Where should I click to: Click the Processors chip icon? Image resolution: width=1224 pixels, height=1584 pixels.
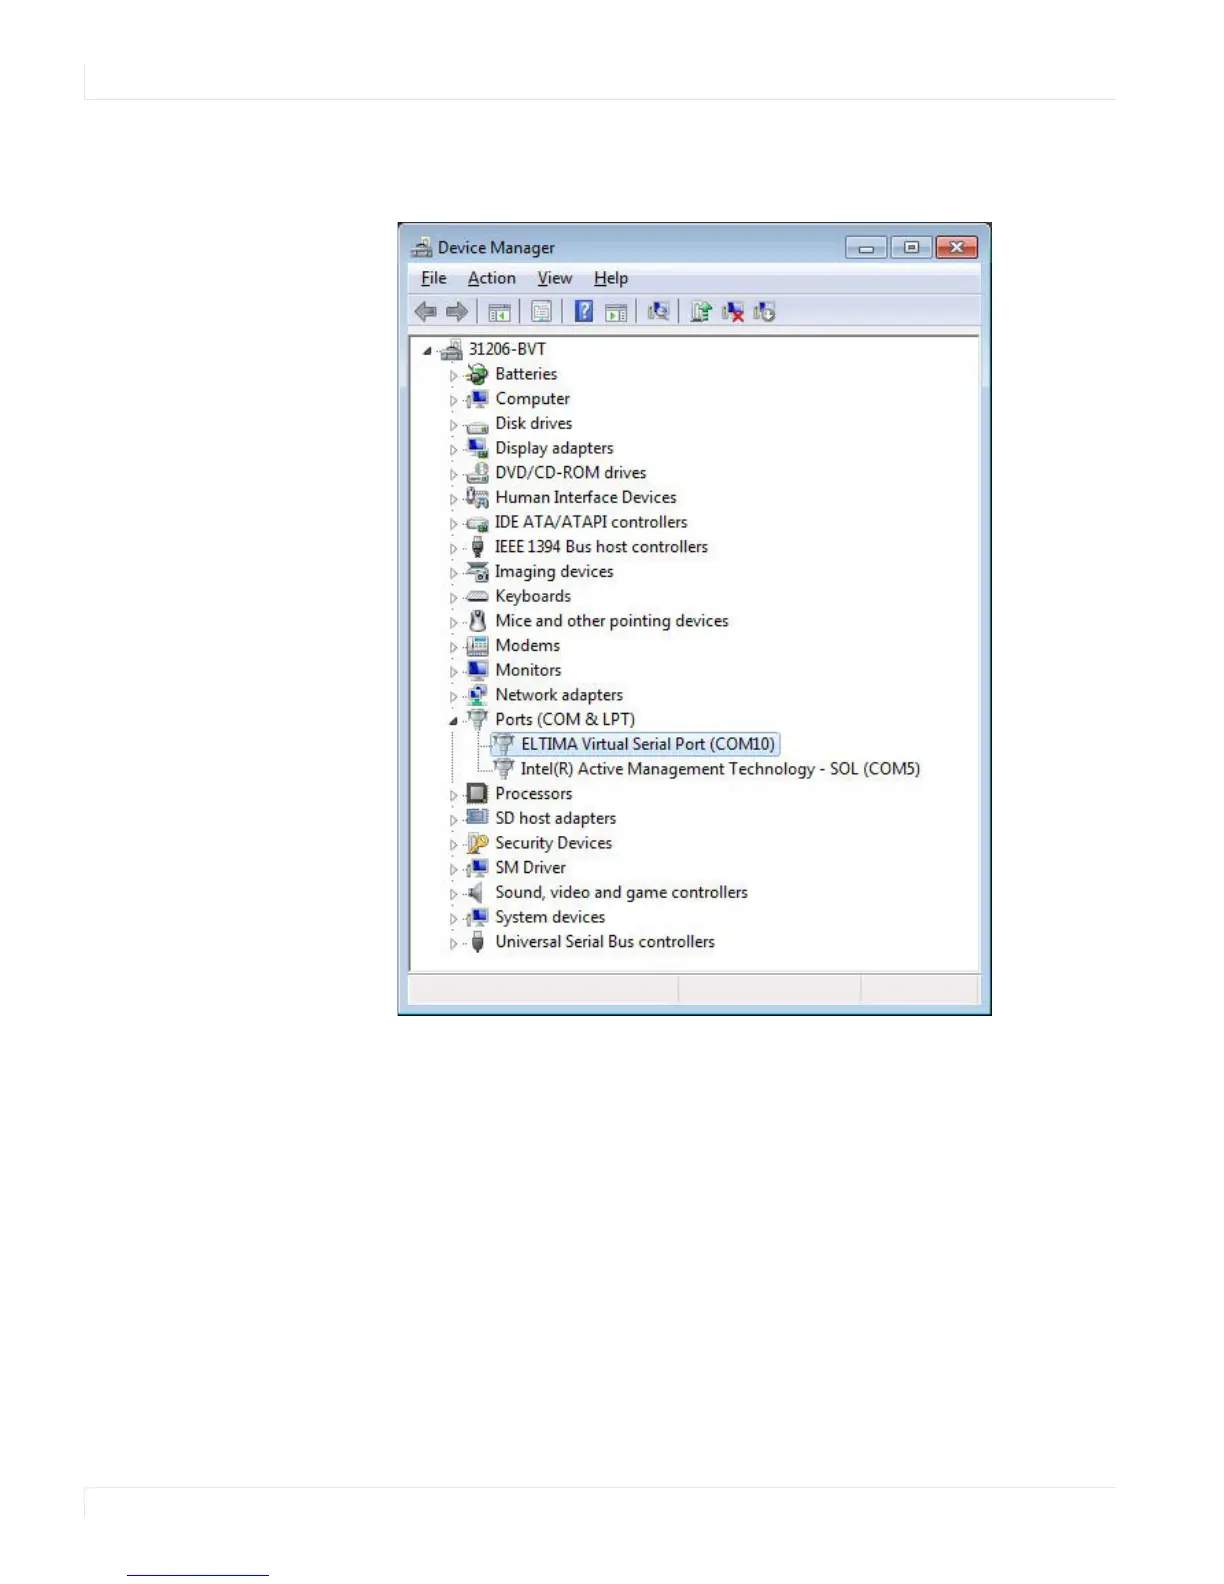477,794
